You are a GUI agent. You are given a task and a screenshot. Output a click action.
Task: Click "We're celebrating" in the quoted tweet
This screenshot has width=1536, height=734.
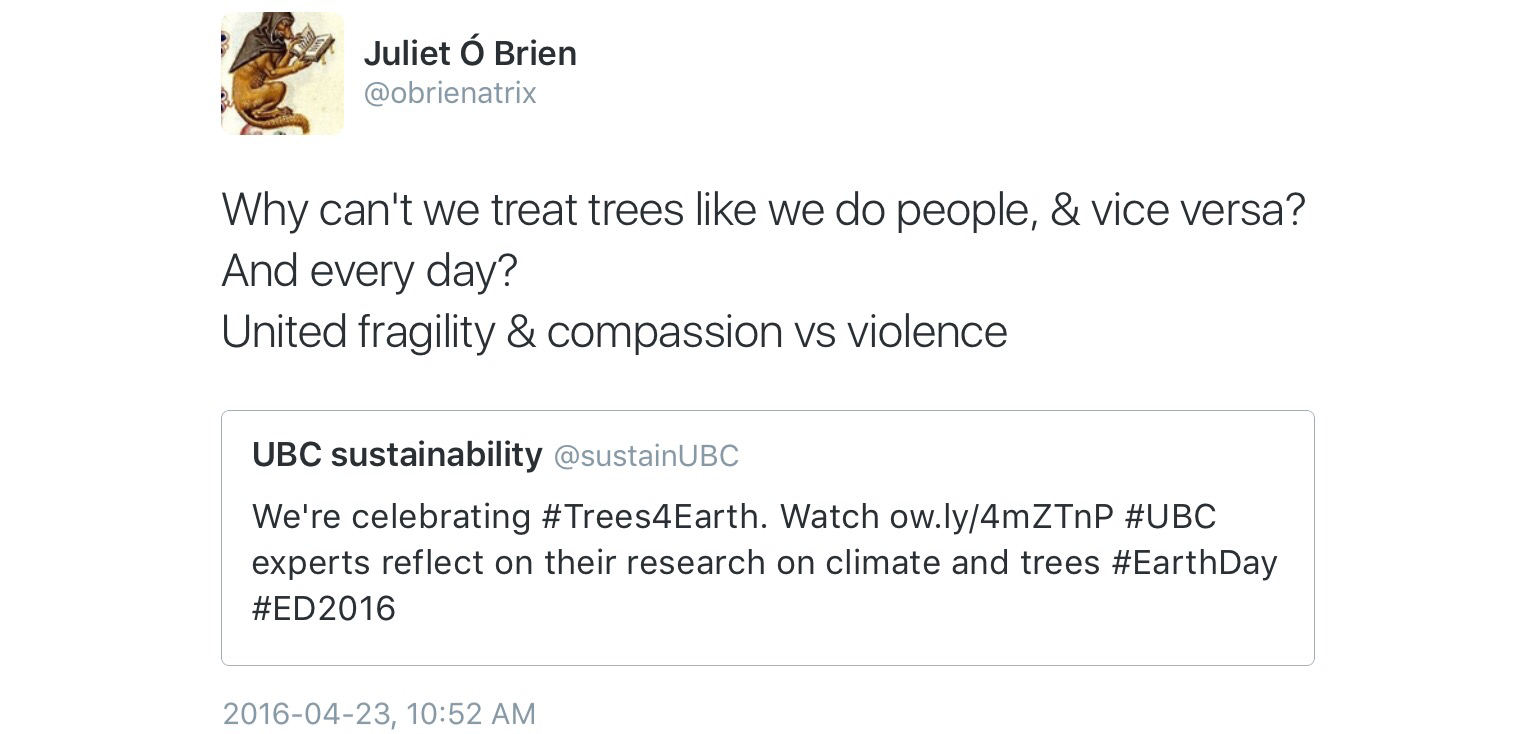tap(391, 517)
